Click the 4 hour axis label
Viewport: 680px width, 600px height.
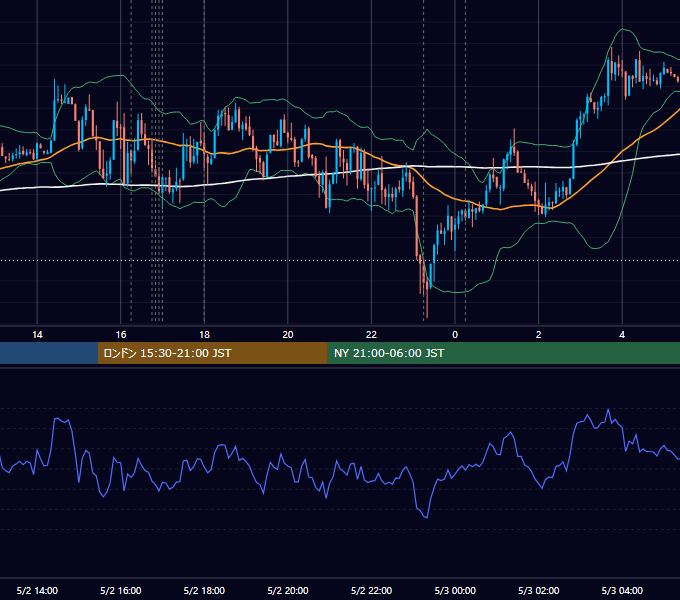pyautogui.click(x=622, y=335)
